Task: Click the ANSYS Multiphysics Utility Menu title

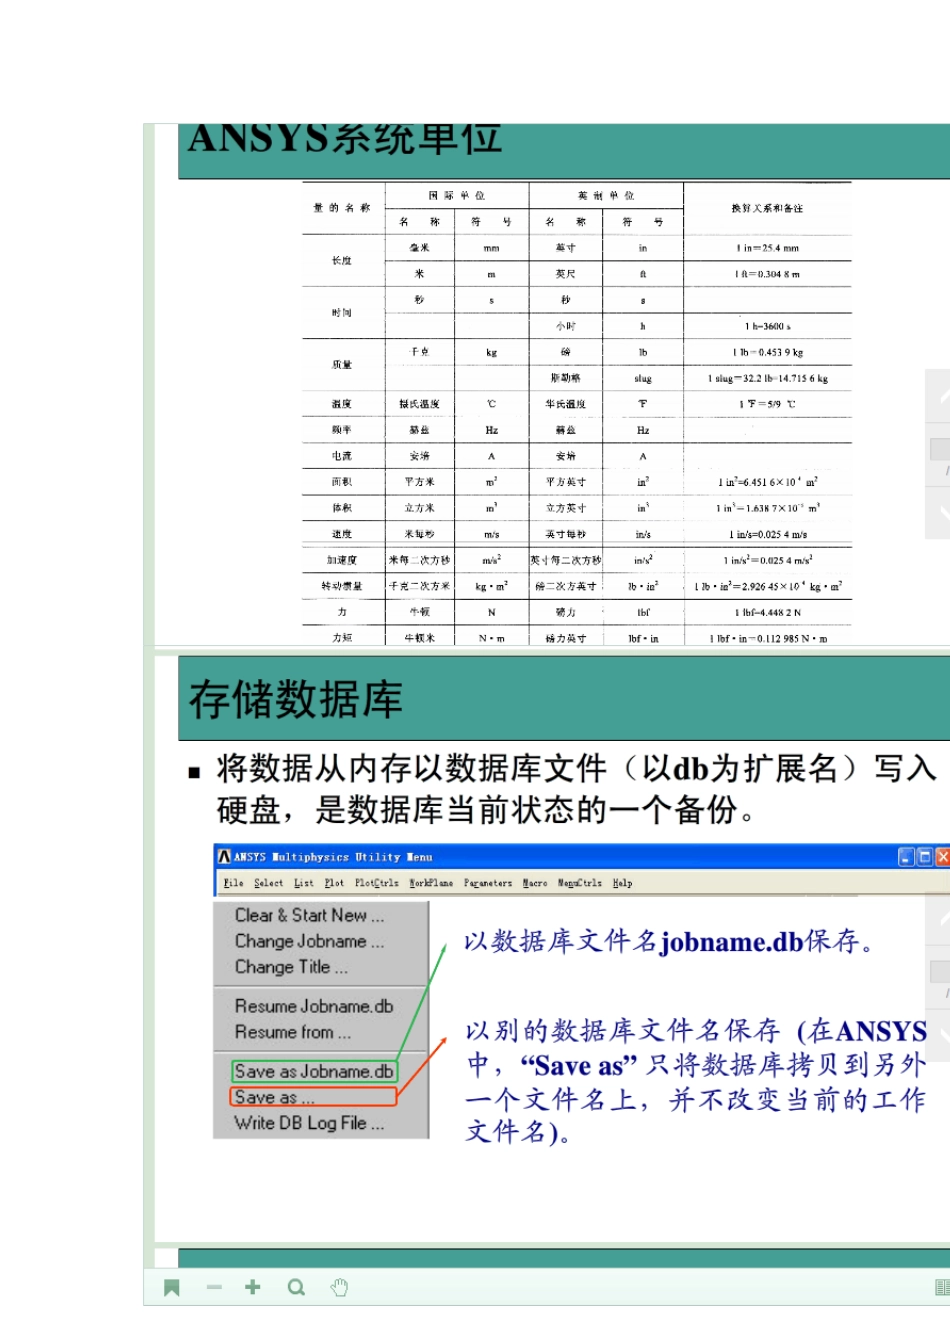Action: tap(333, 857)
